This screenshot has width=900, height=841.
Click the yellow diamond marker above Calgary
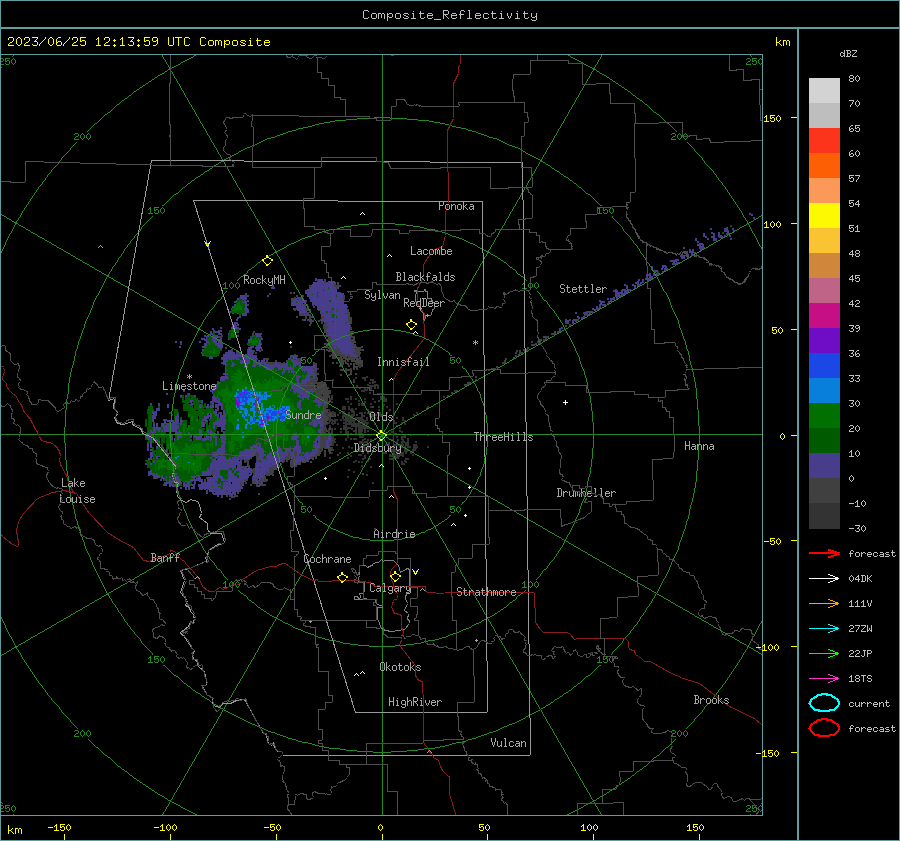pyautogui.click(x=395, y=576)
